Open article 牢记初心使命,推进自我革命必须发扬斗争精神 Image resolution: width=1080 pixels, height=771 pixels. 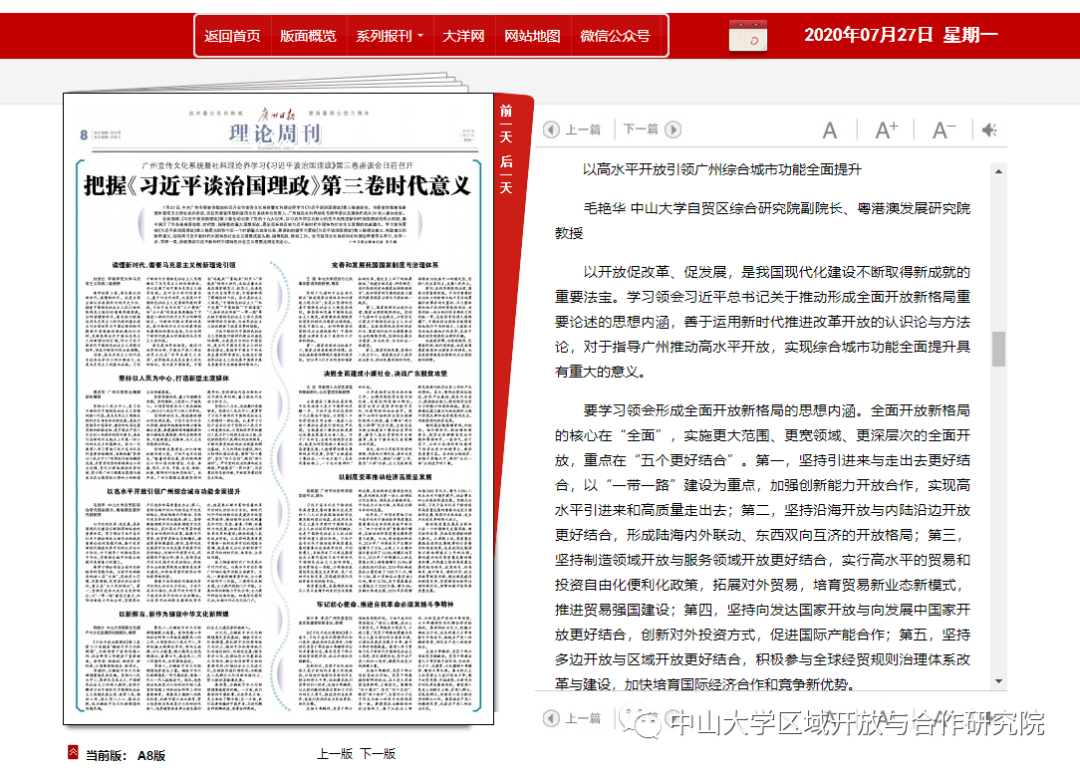tap(385, 604)
